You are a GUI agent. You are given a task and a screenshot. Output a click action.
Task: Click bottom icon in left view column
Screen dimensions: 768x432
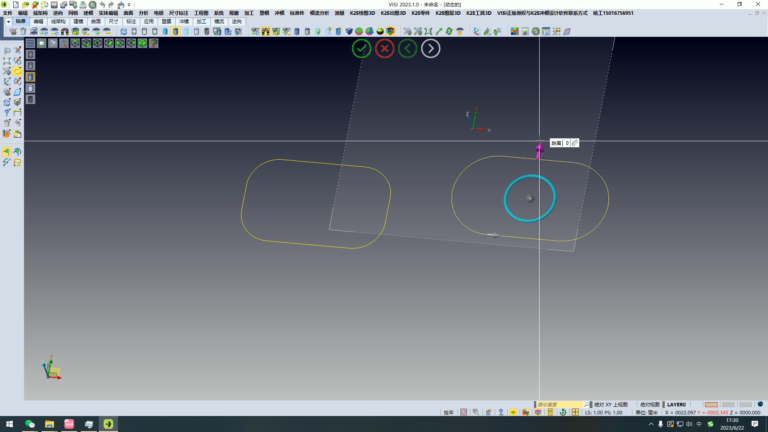point(30,99)
